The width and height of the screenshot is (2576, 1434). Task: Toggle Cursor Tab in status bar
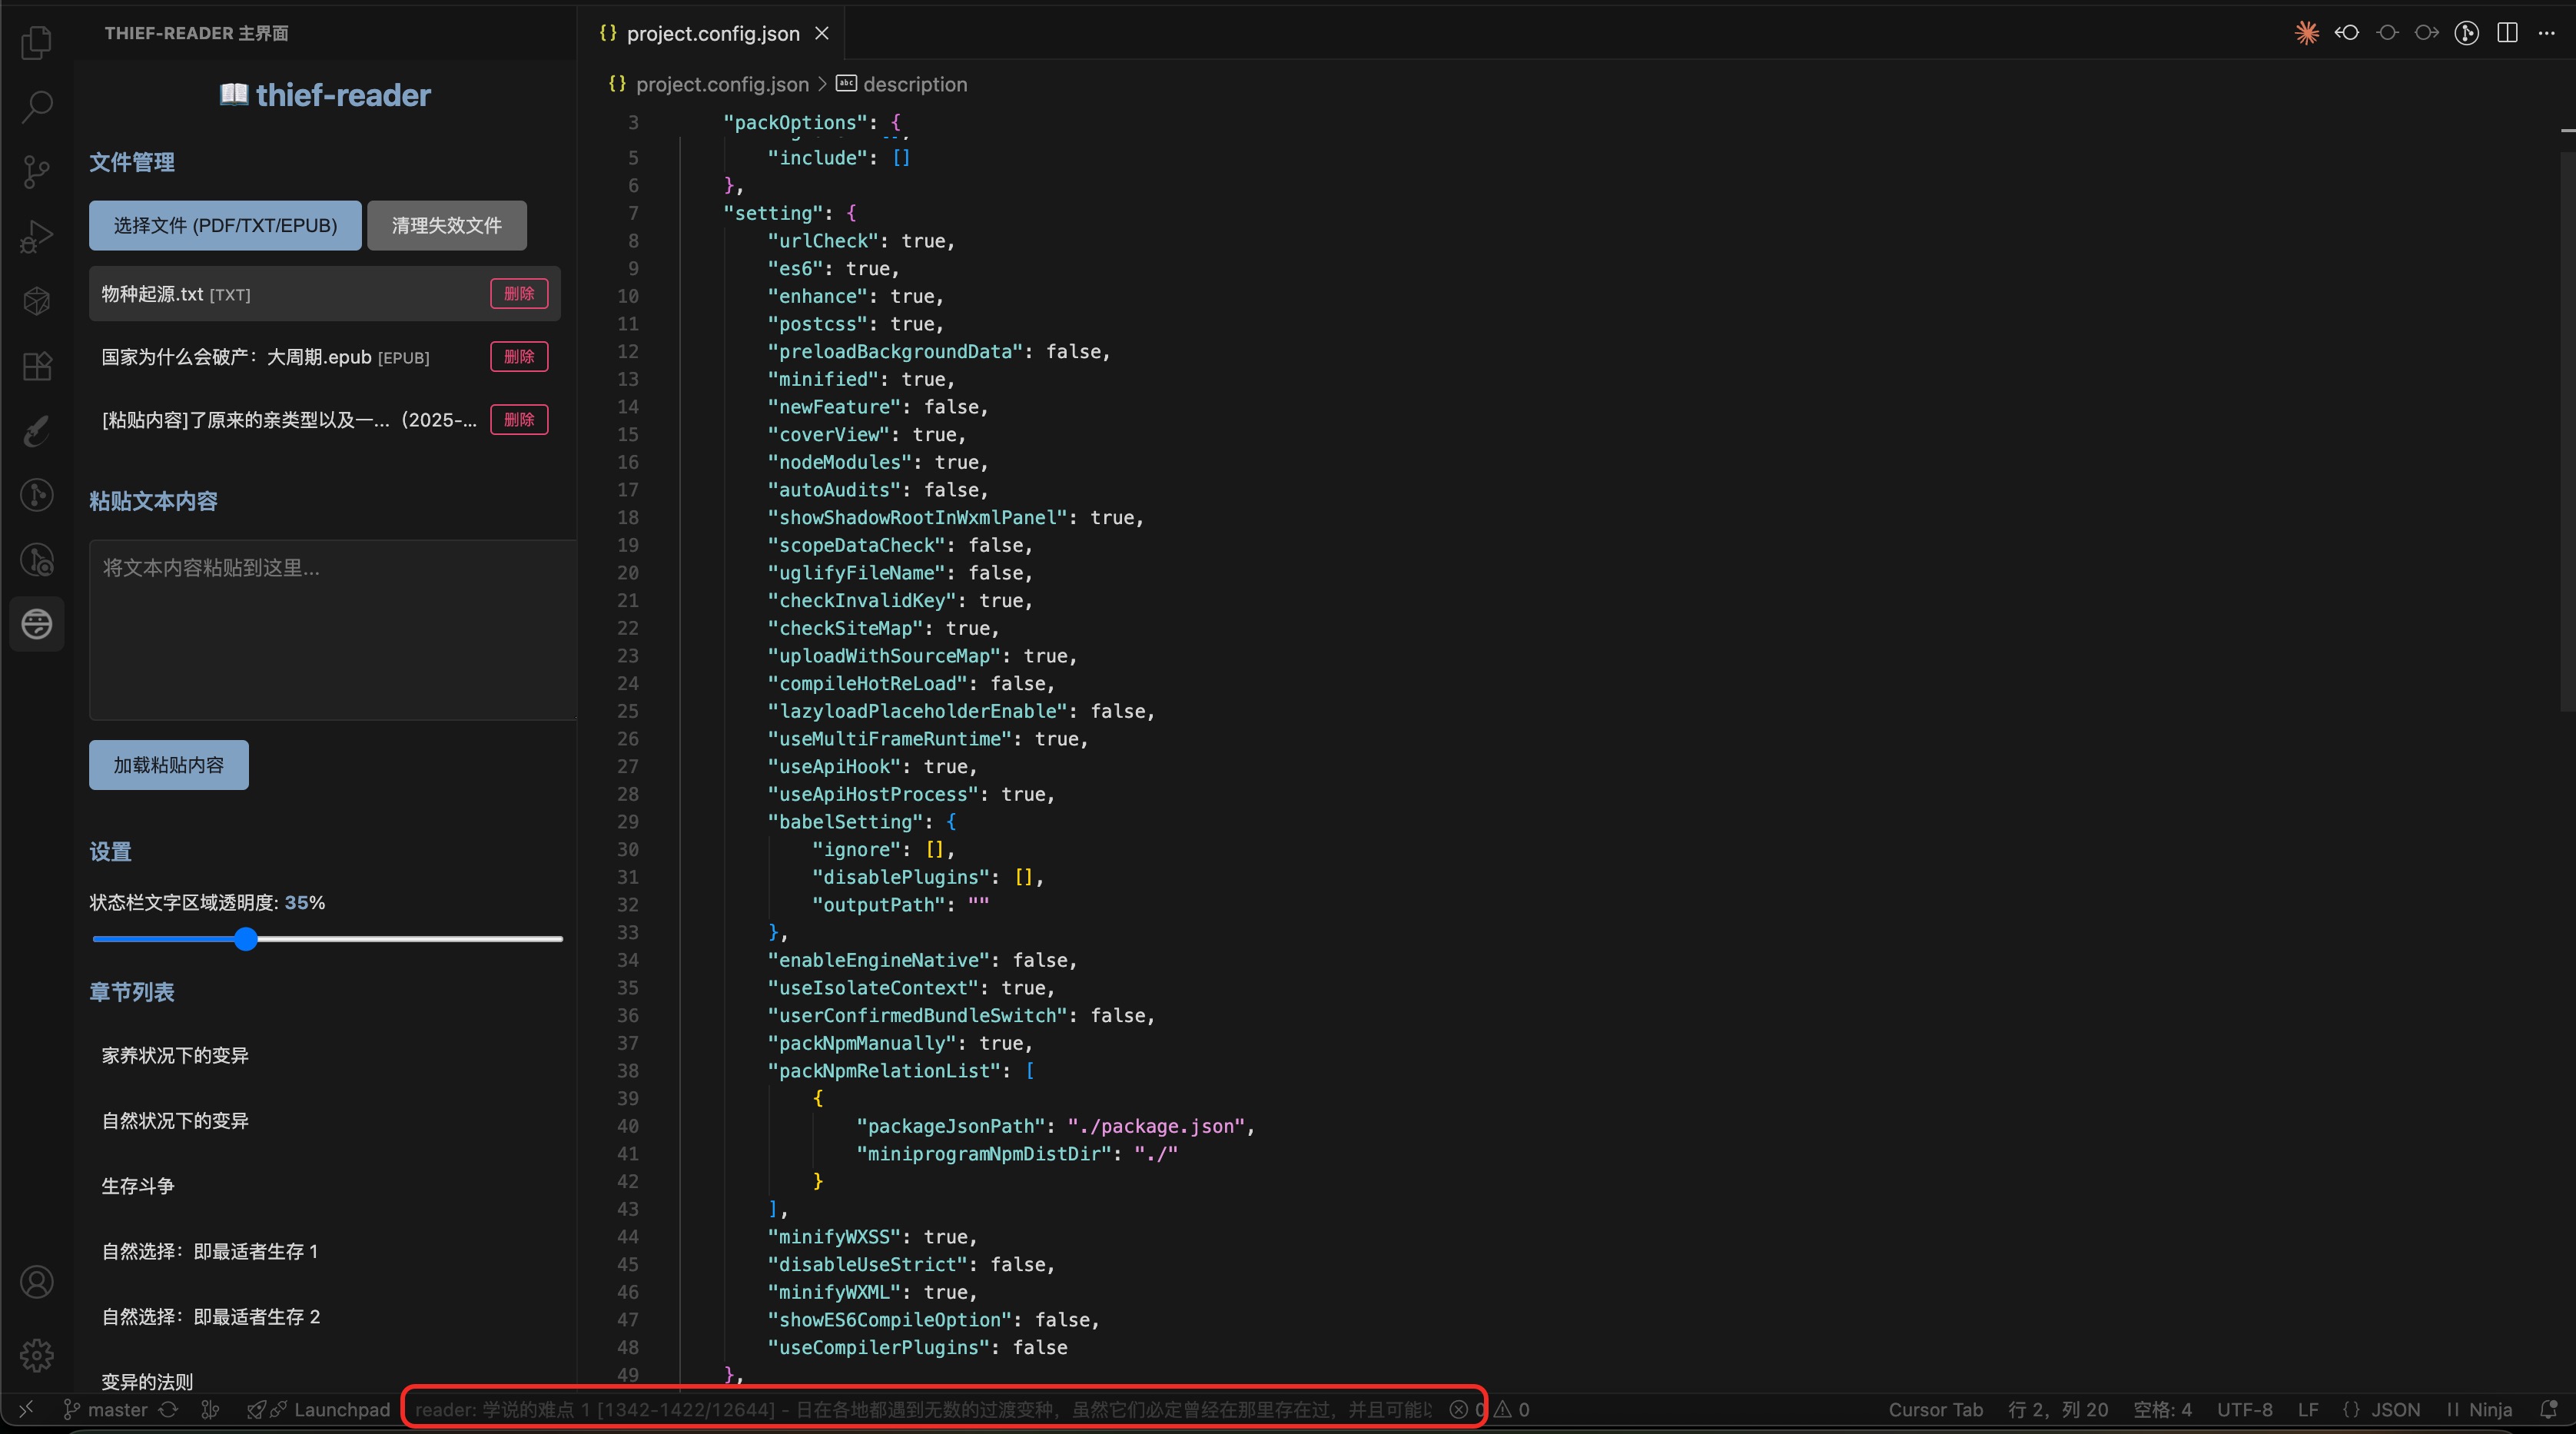tap(1935, 1409)
